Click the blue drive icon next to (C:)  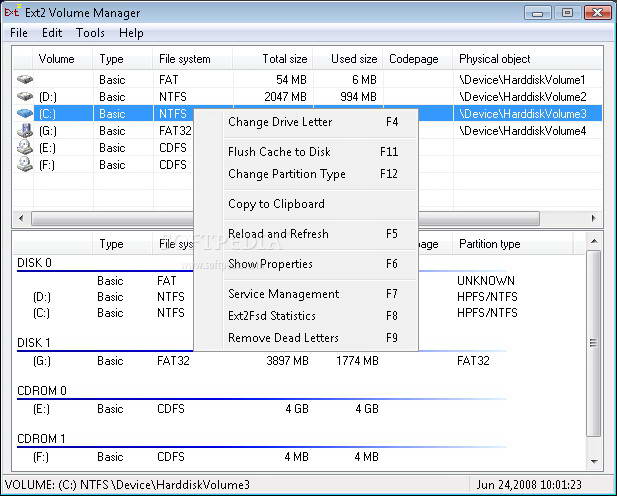point(25,113)
